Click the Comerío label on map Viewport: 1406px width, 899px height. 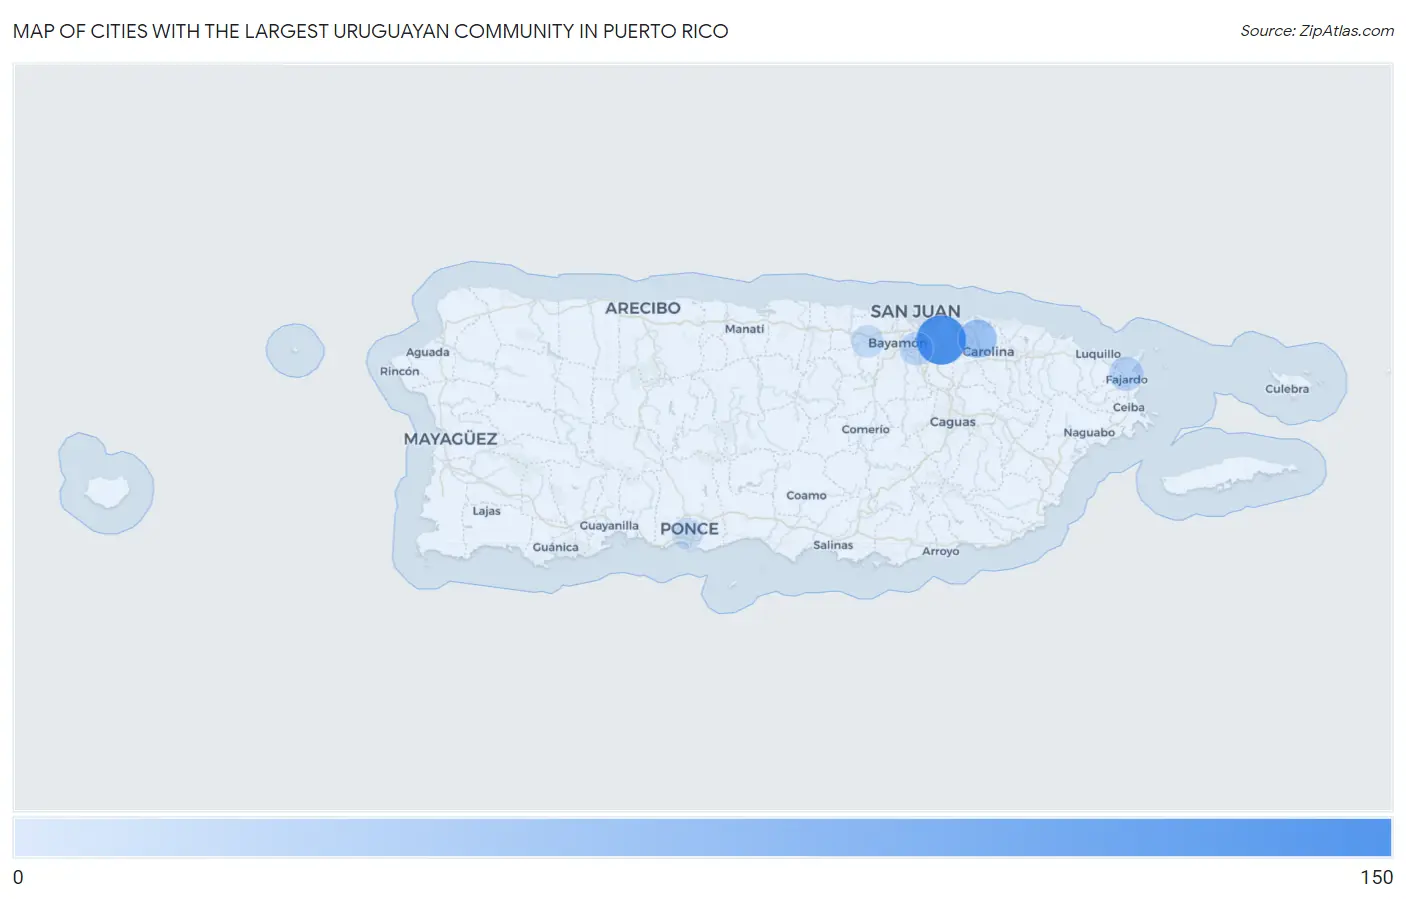tap(865, 430)
